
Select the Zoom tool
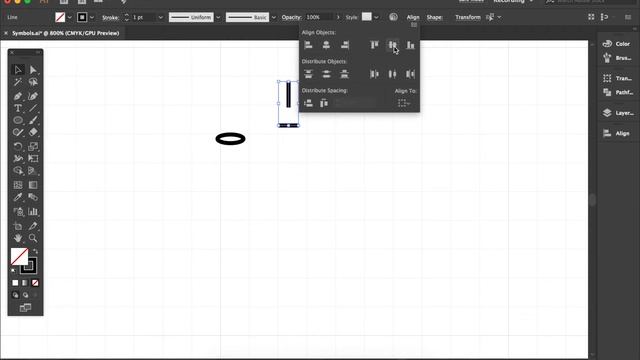tap(33, 238)
